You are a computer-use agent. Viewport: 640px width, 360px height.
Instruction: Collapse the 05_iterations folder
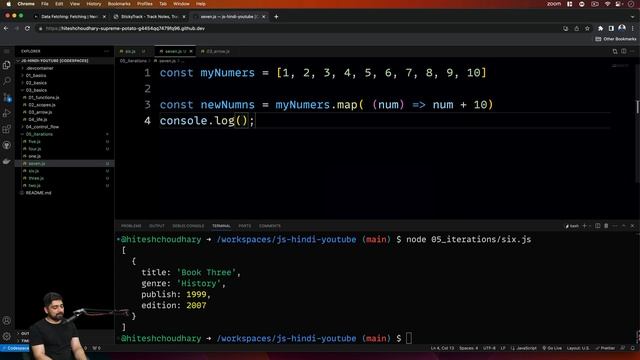(39, 134)
